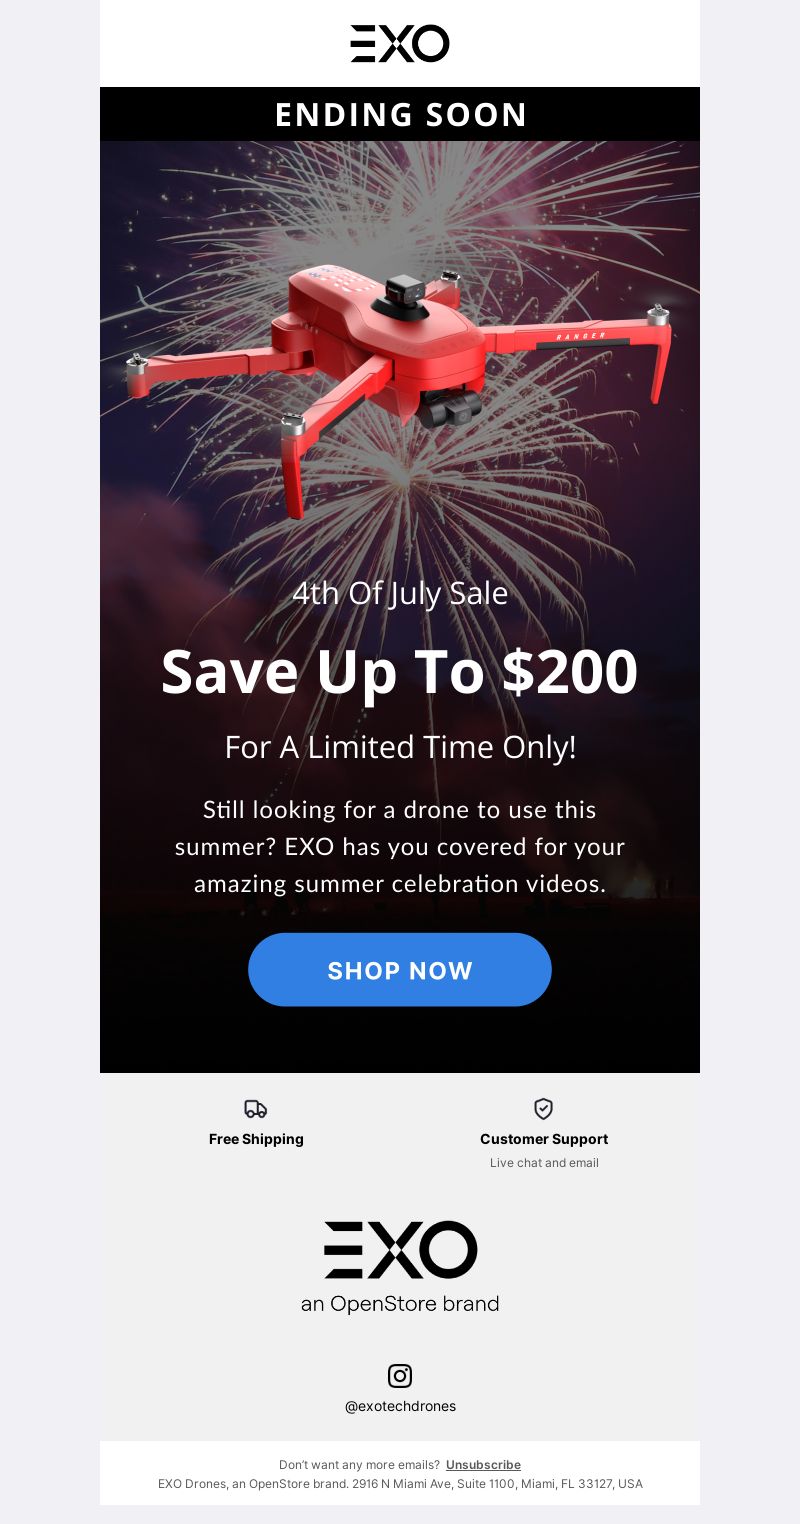
Task: Click the Instagram icon
Action: tap(400, 1375)
